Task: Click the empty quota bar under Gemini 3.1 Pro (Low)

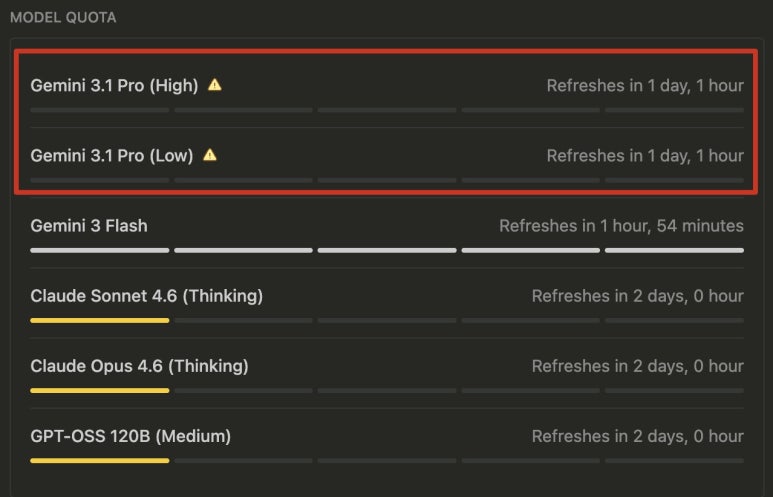Action: [x=387, y=179]
